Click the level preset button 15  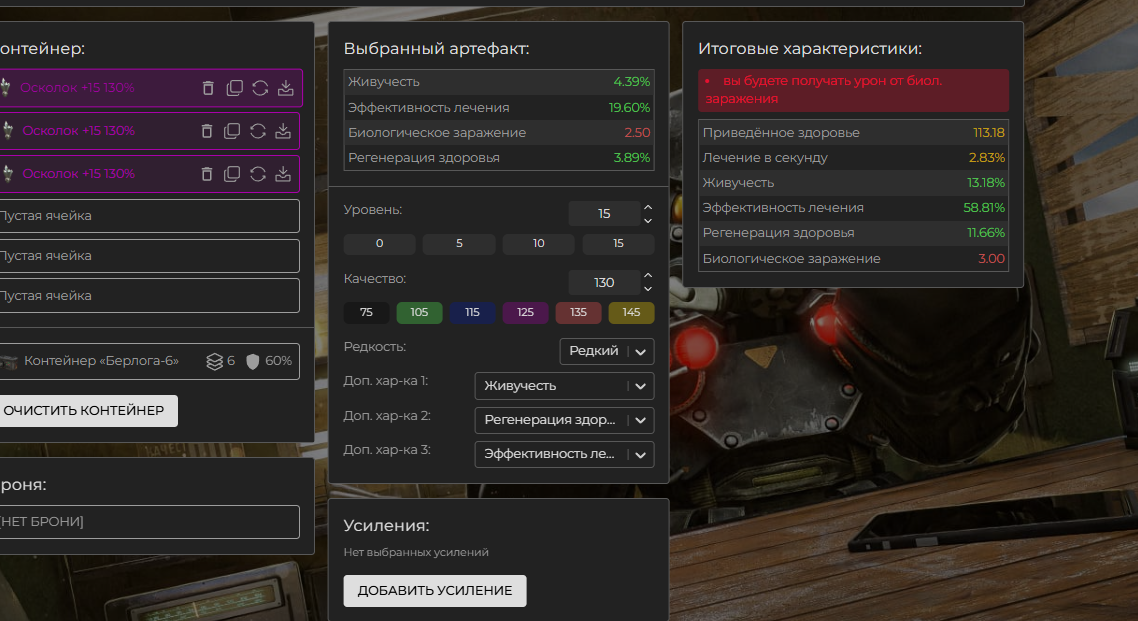point(618,244)
